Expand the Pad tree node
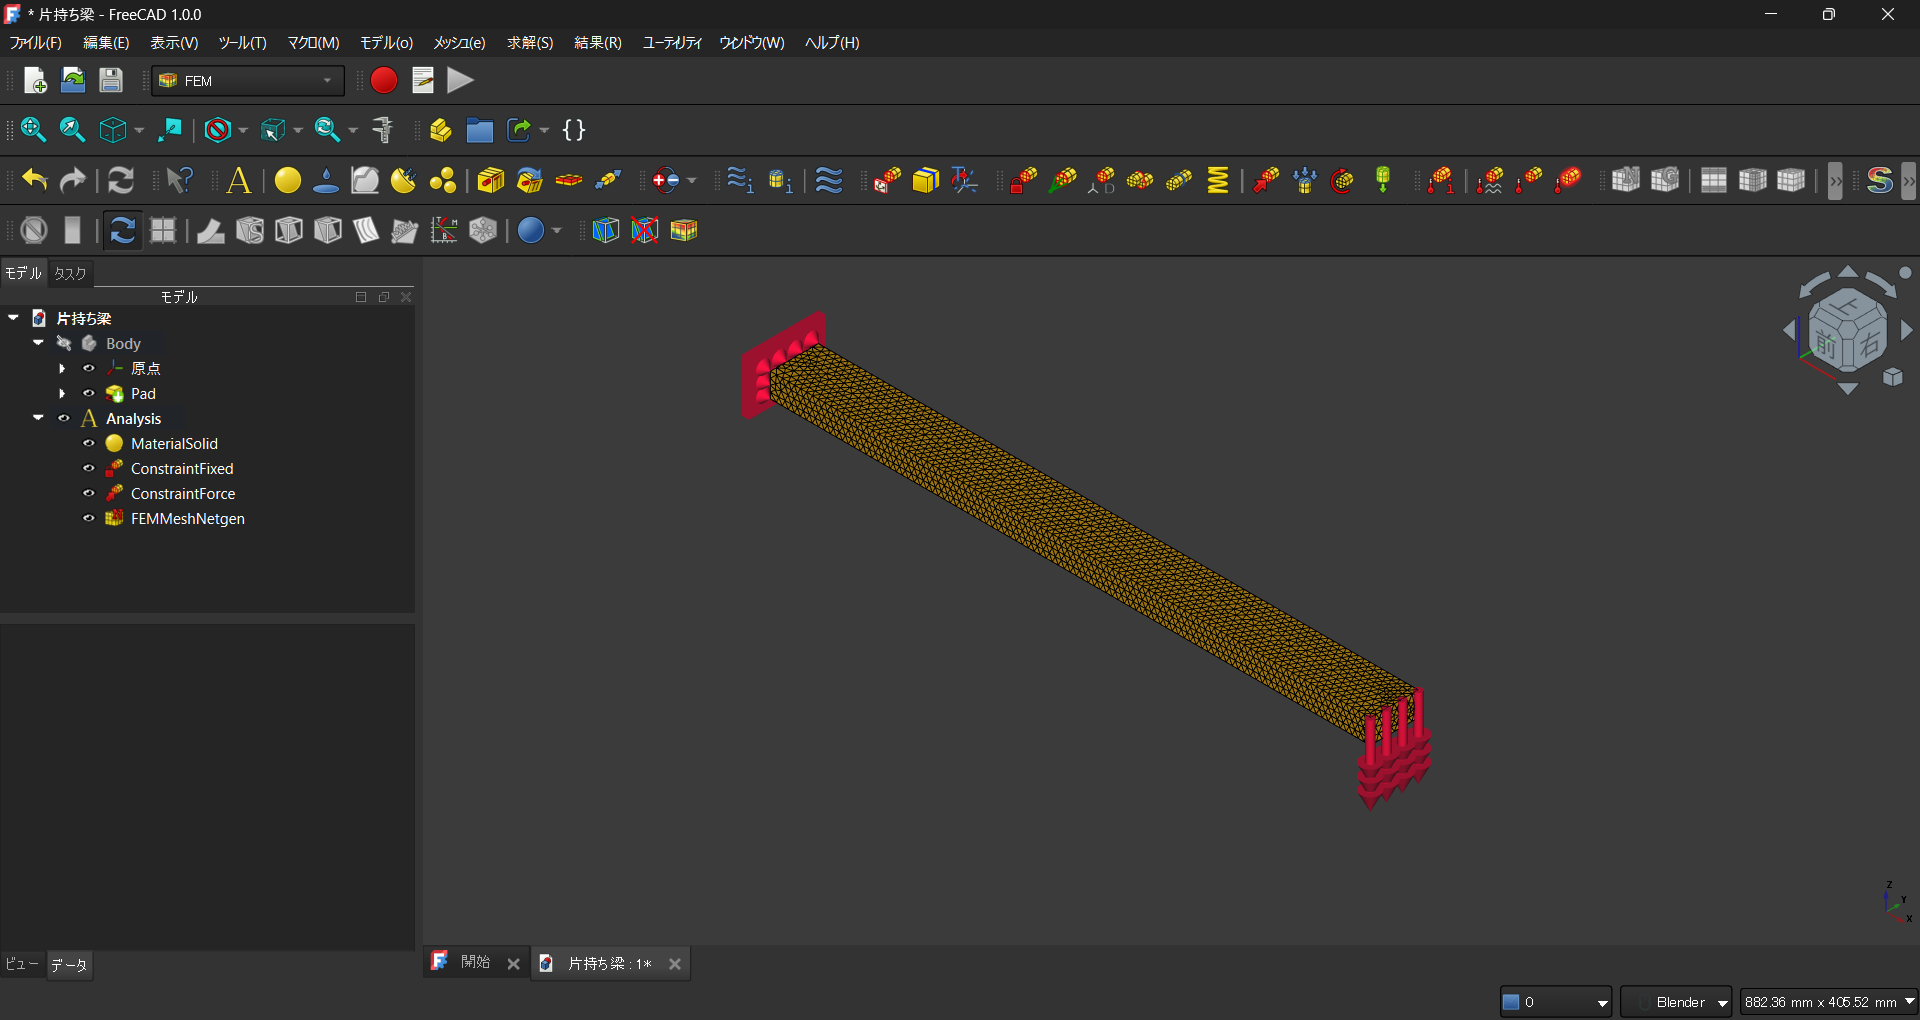This screenshot has height=1020, width=1920. pos(62,394)
